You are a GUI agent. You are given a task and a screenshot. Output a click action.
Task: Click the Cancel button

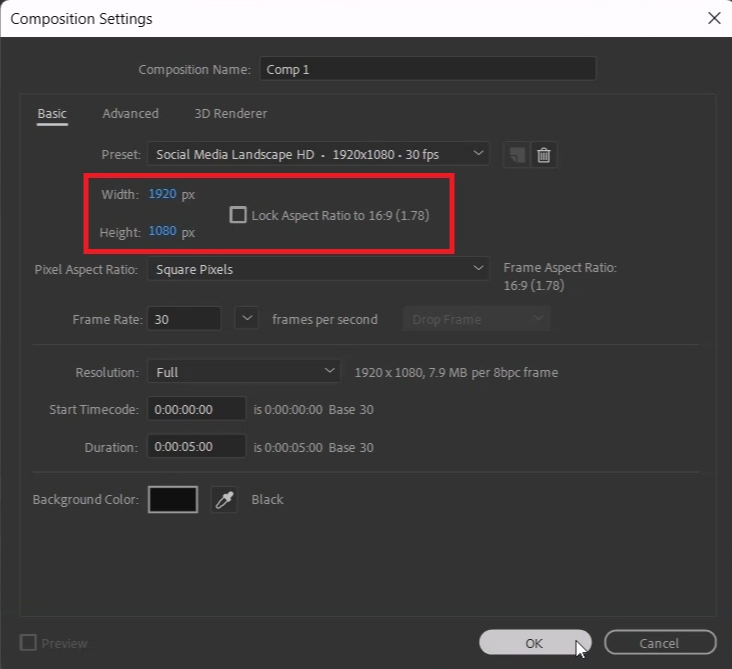click(660, 642)
